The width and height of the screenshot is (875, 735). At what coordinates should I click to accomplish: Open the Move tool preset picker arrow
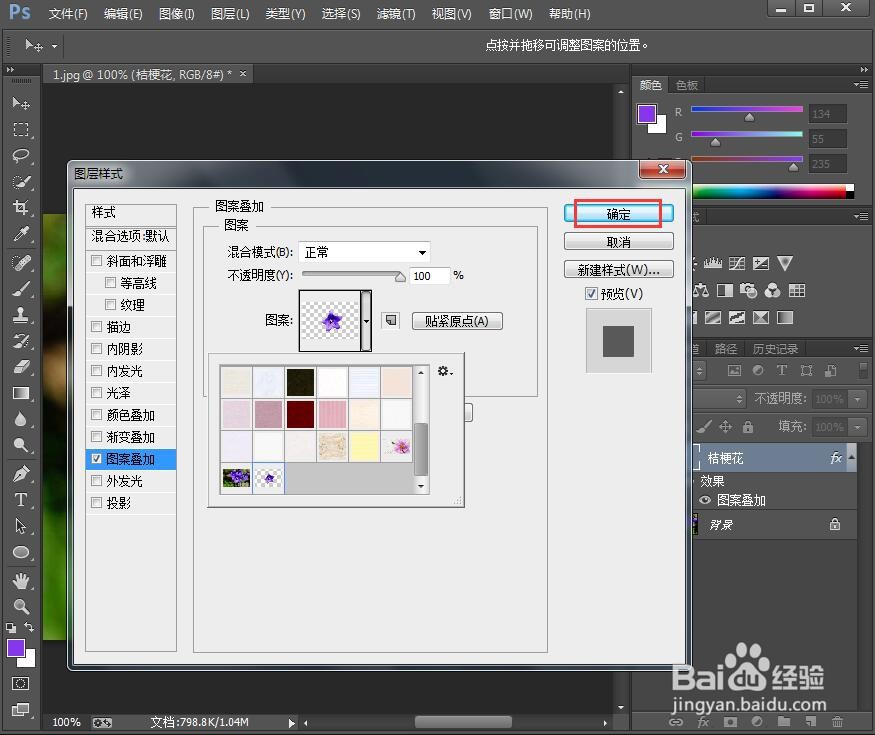tap(54, 46)
